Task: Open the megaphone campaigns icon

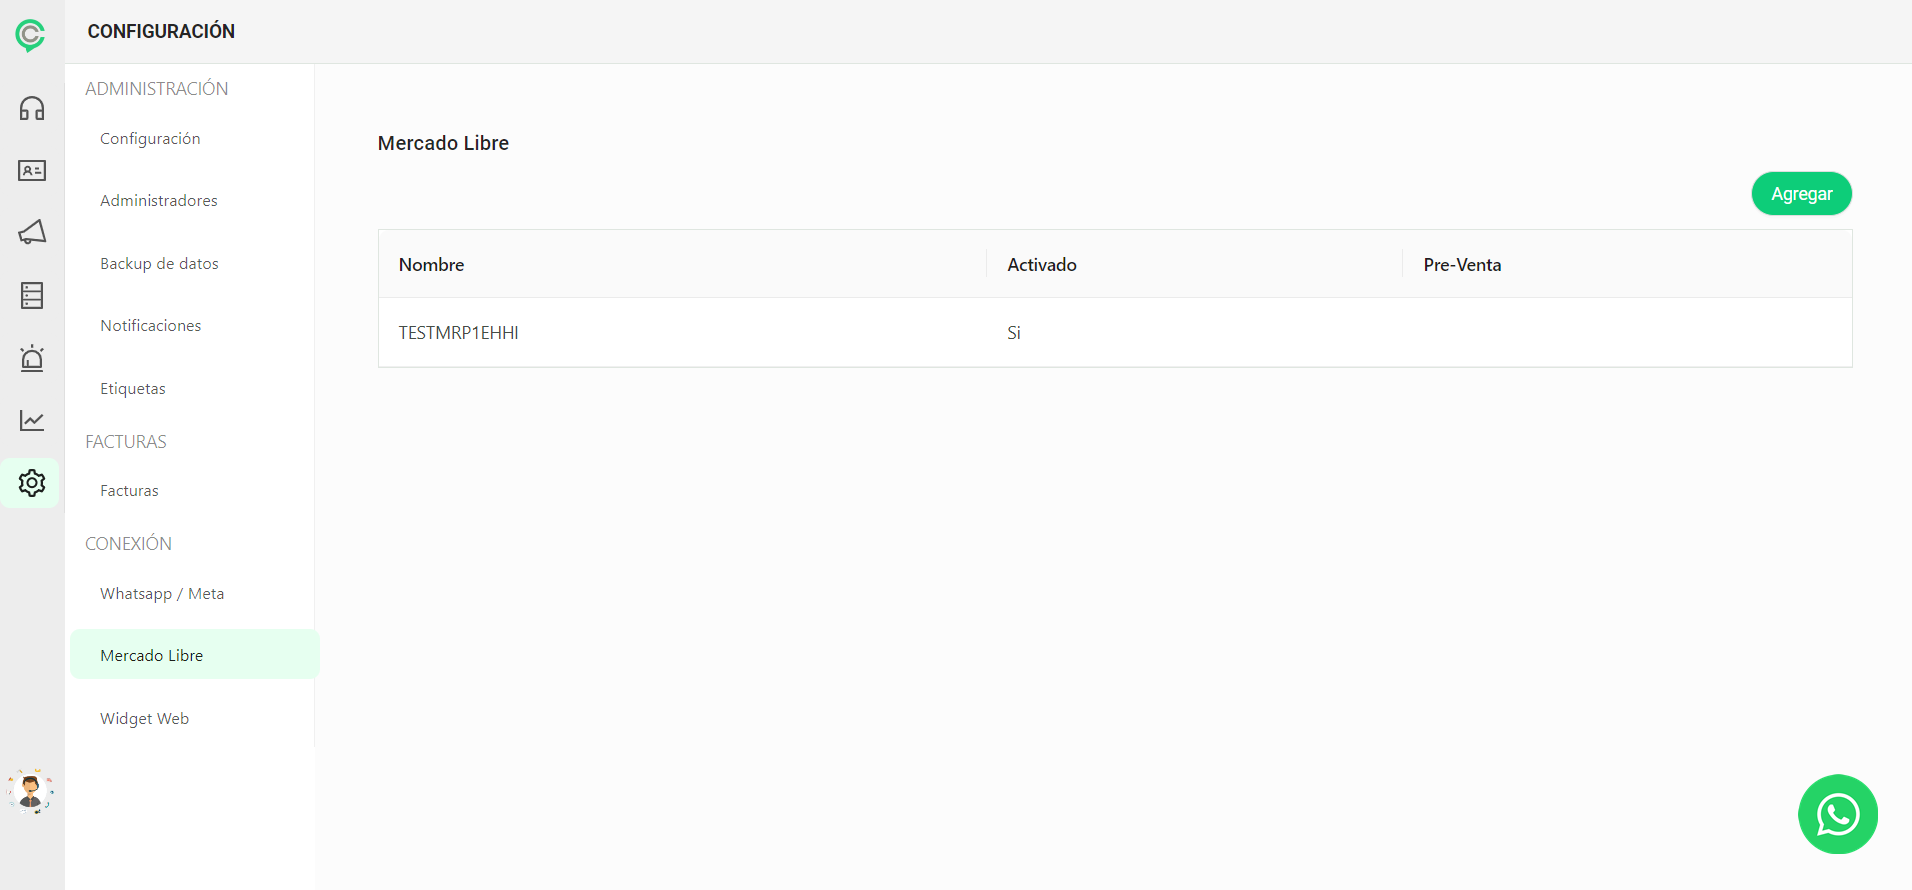Action: 32,232
